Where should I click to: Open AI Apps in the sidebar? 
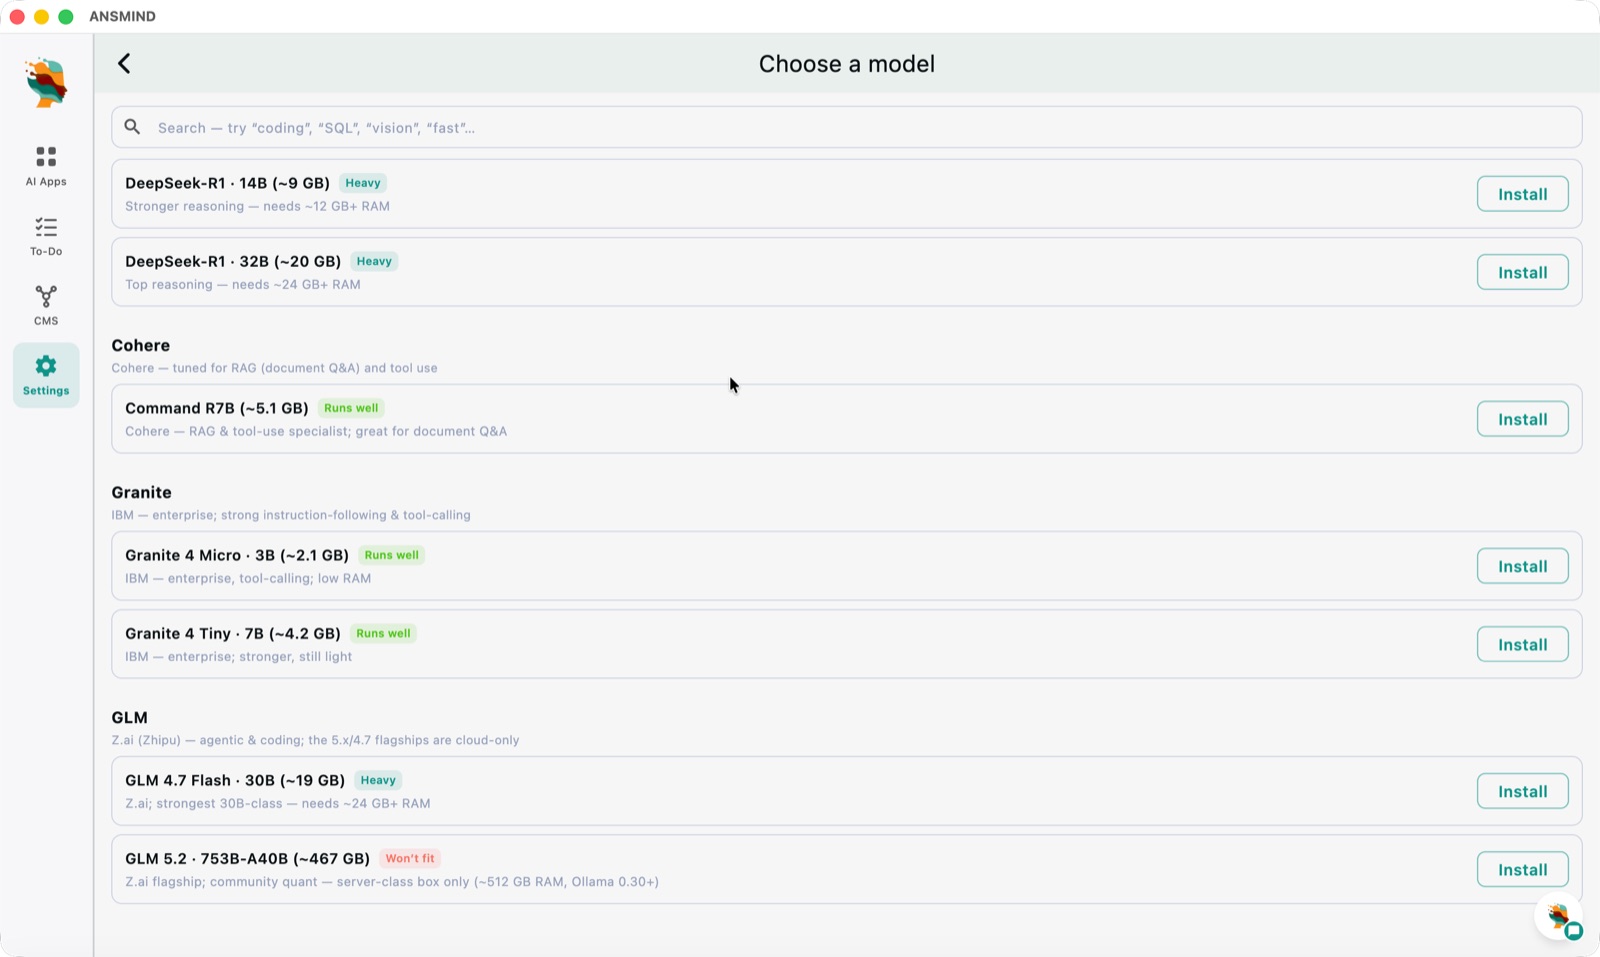[x=46, y=166]
